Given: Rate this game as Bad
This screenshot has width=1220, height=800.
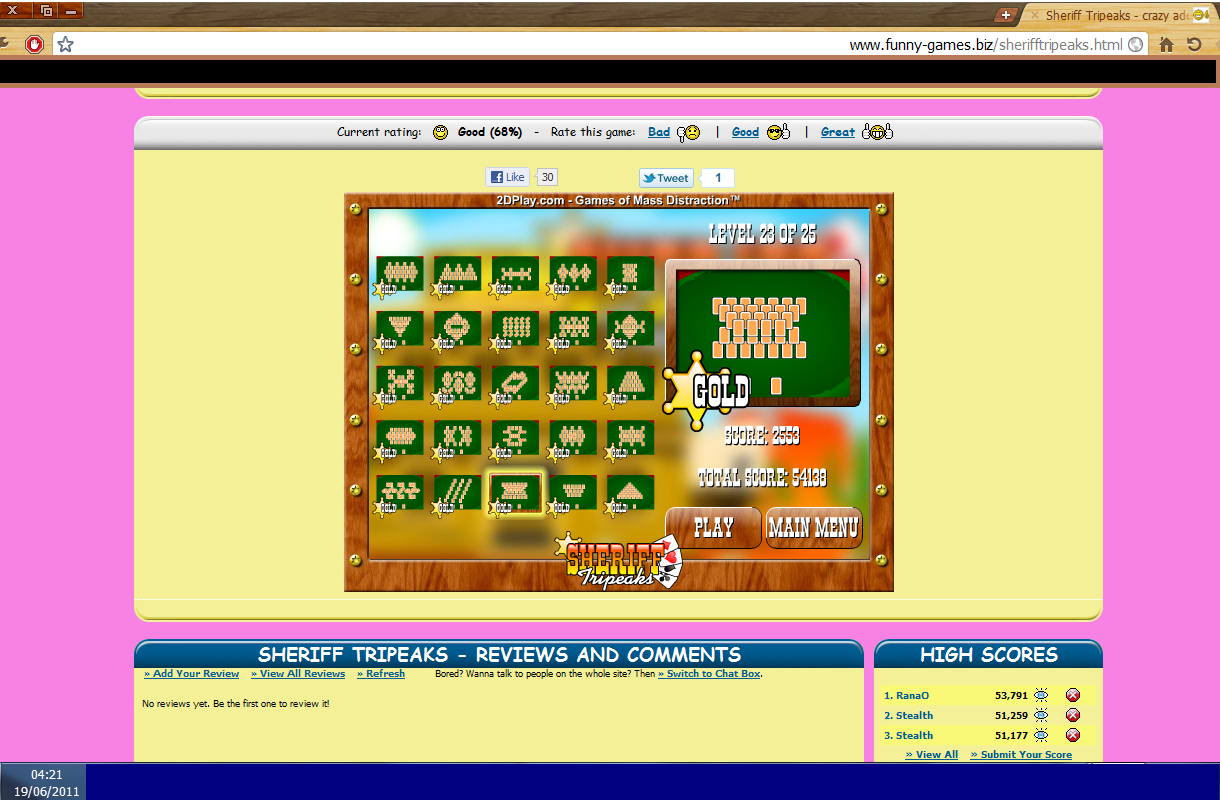Looking at the screenshot, I should (x=659, y=132).
